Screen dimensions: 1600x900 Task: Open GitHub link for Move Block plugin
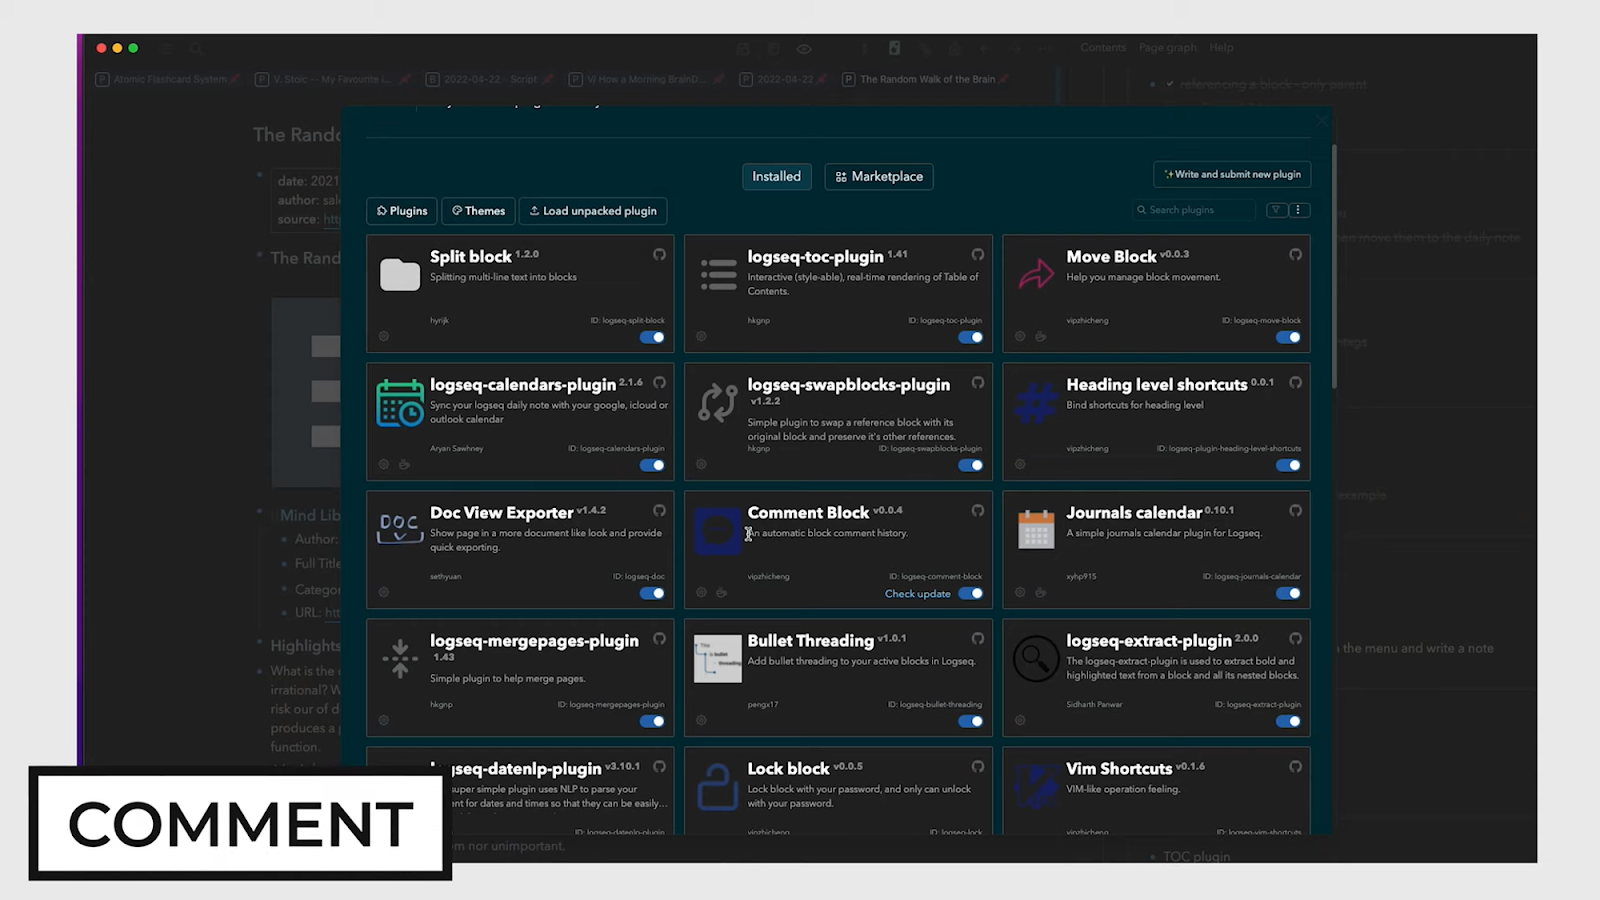tap(1295, 255)
